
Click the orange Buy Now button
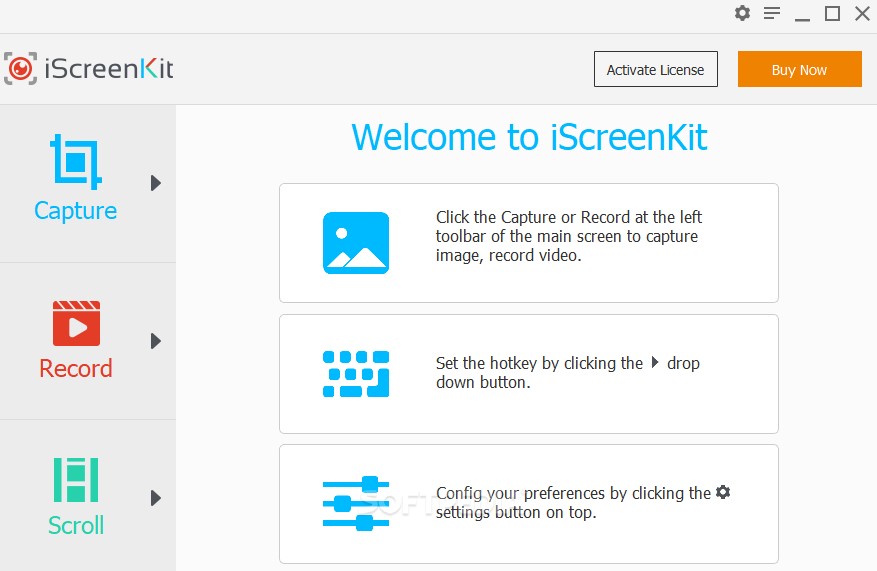(799, 69)
